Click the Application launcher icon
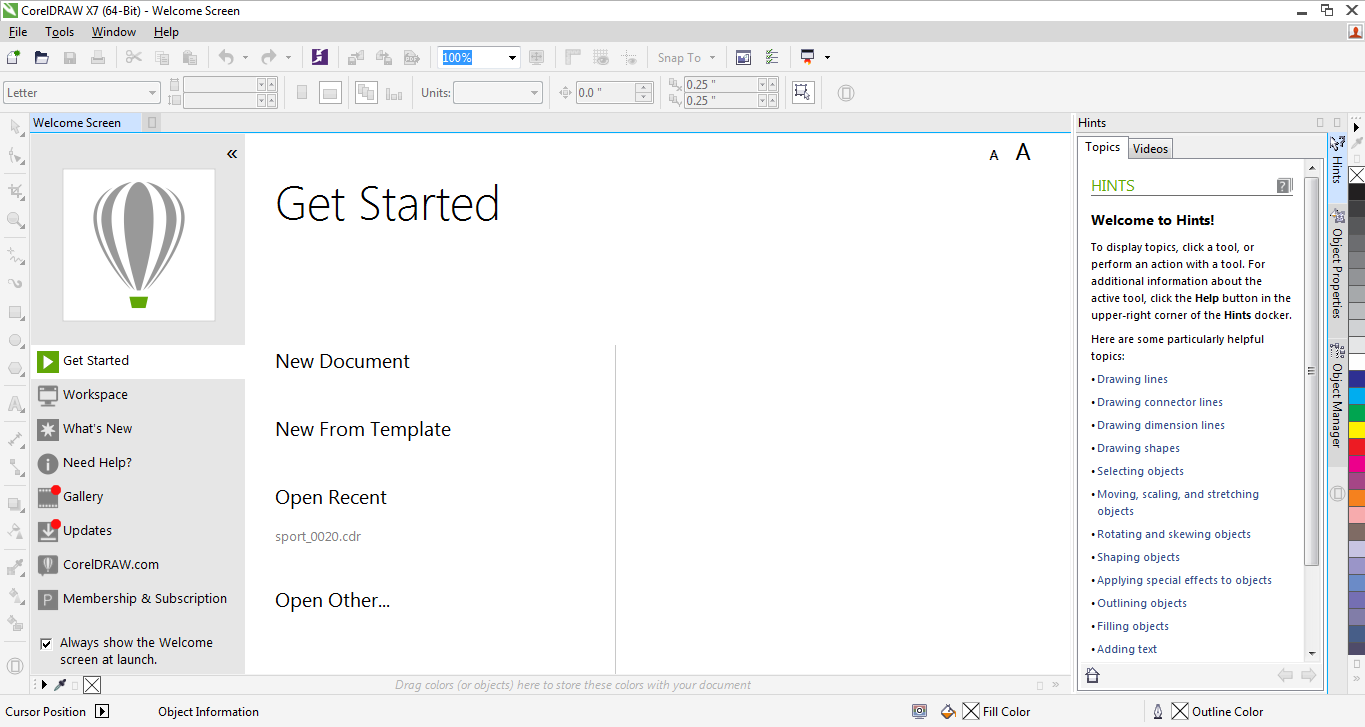This screenshot has width=1365, height=727. pos(807,57)
